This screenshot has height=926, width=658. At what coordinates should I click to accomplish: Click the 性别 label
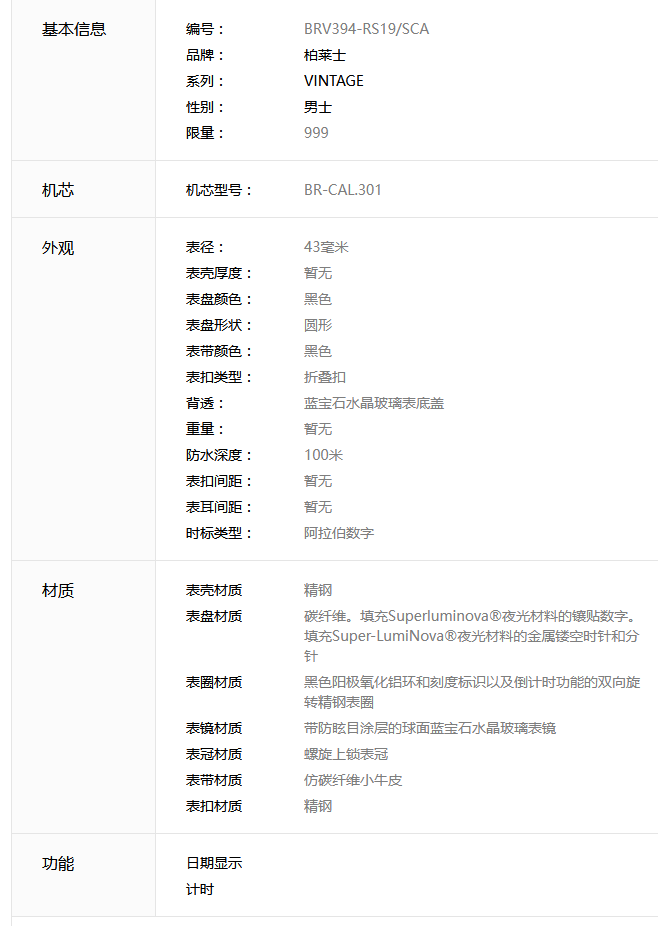tap(205, 107)
